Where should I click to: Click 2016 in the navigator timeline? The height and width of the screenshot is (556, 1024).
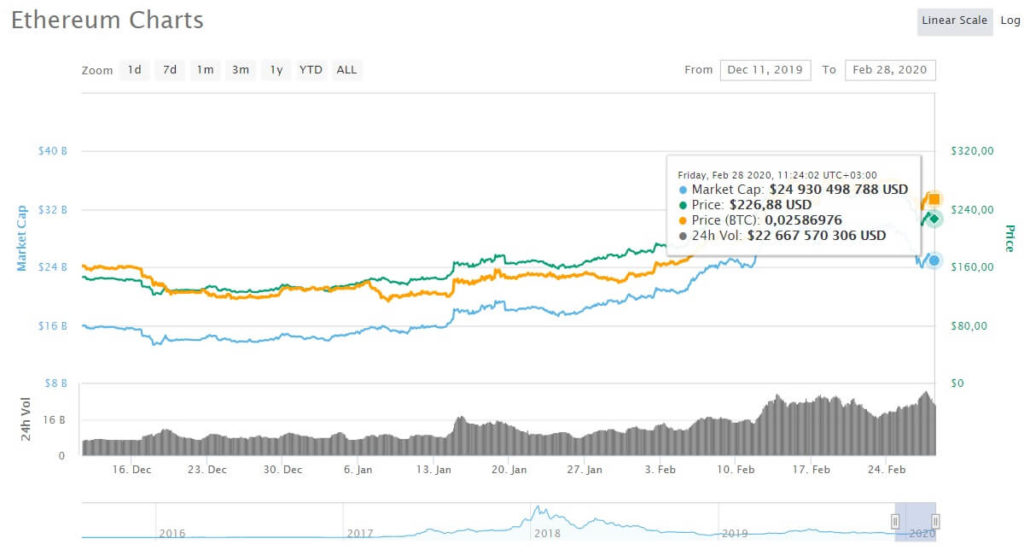172,533
